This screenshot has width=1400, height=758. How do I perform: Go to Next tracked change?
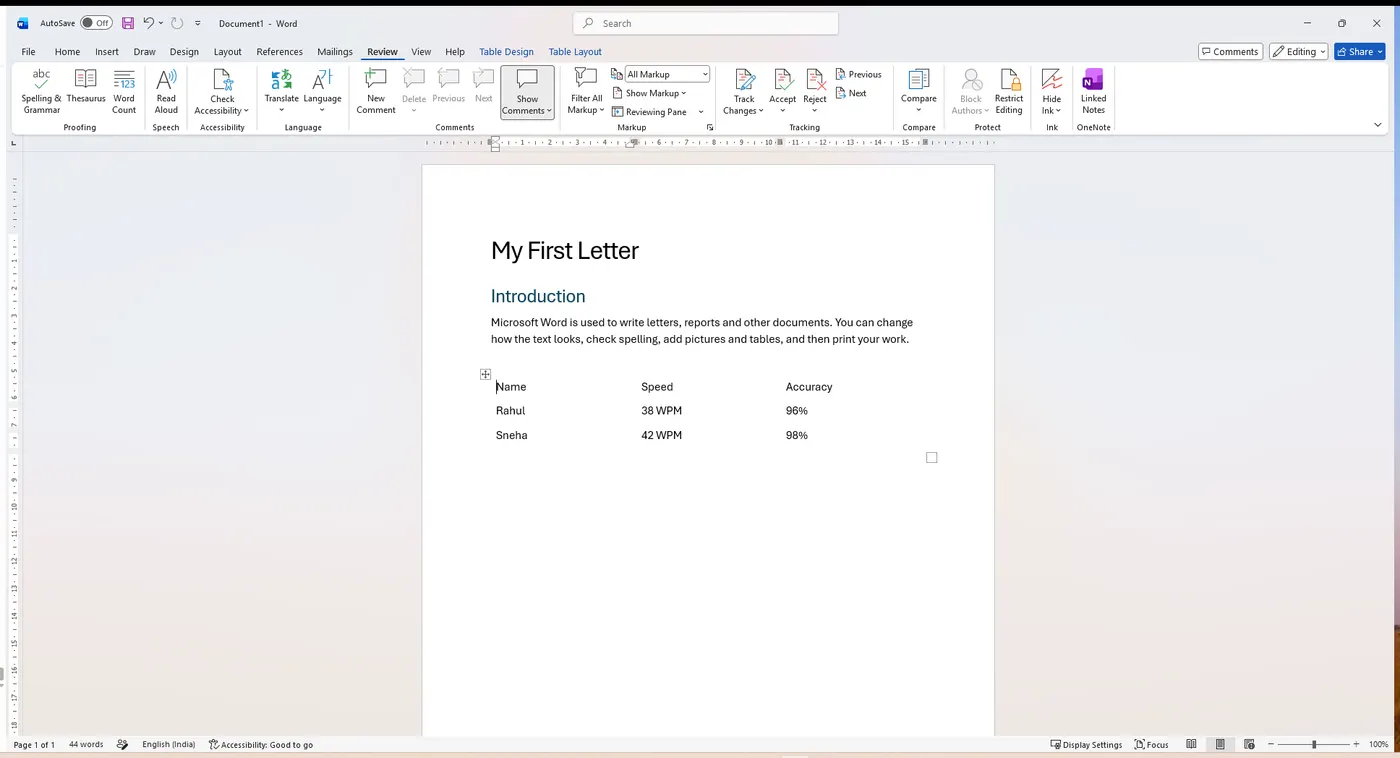(851, 93)
